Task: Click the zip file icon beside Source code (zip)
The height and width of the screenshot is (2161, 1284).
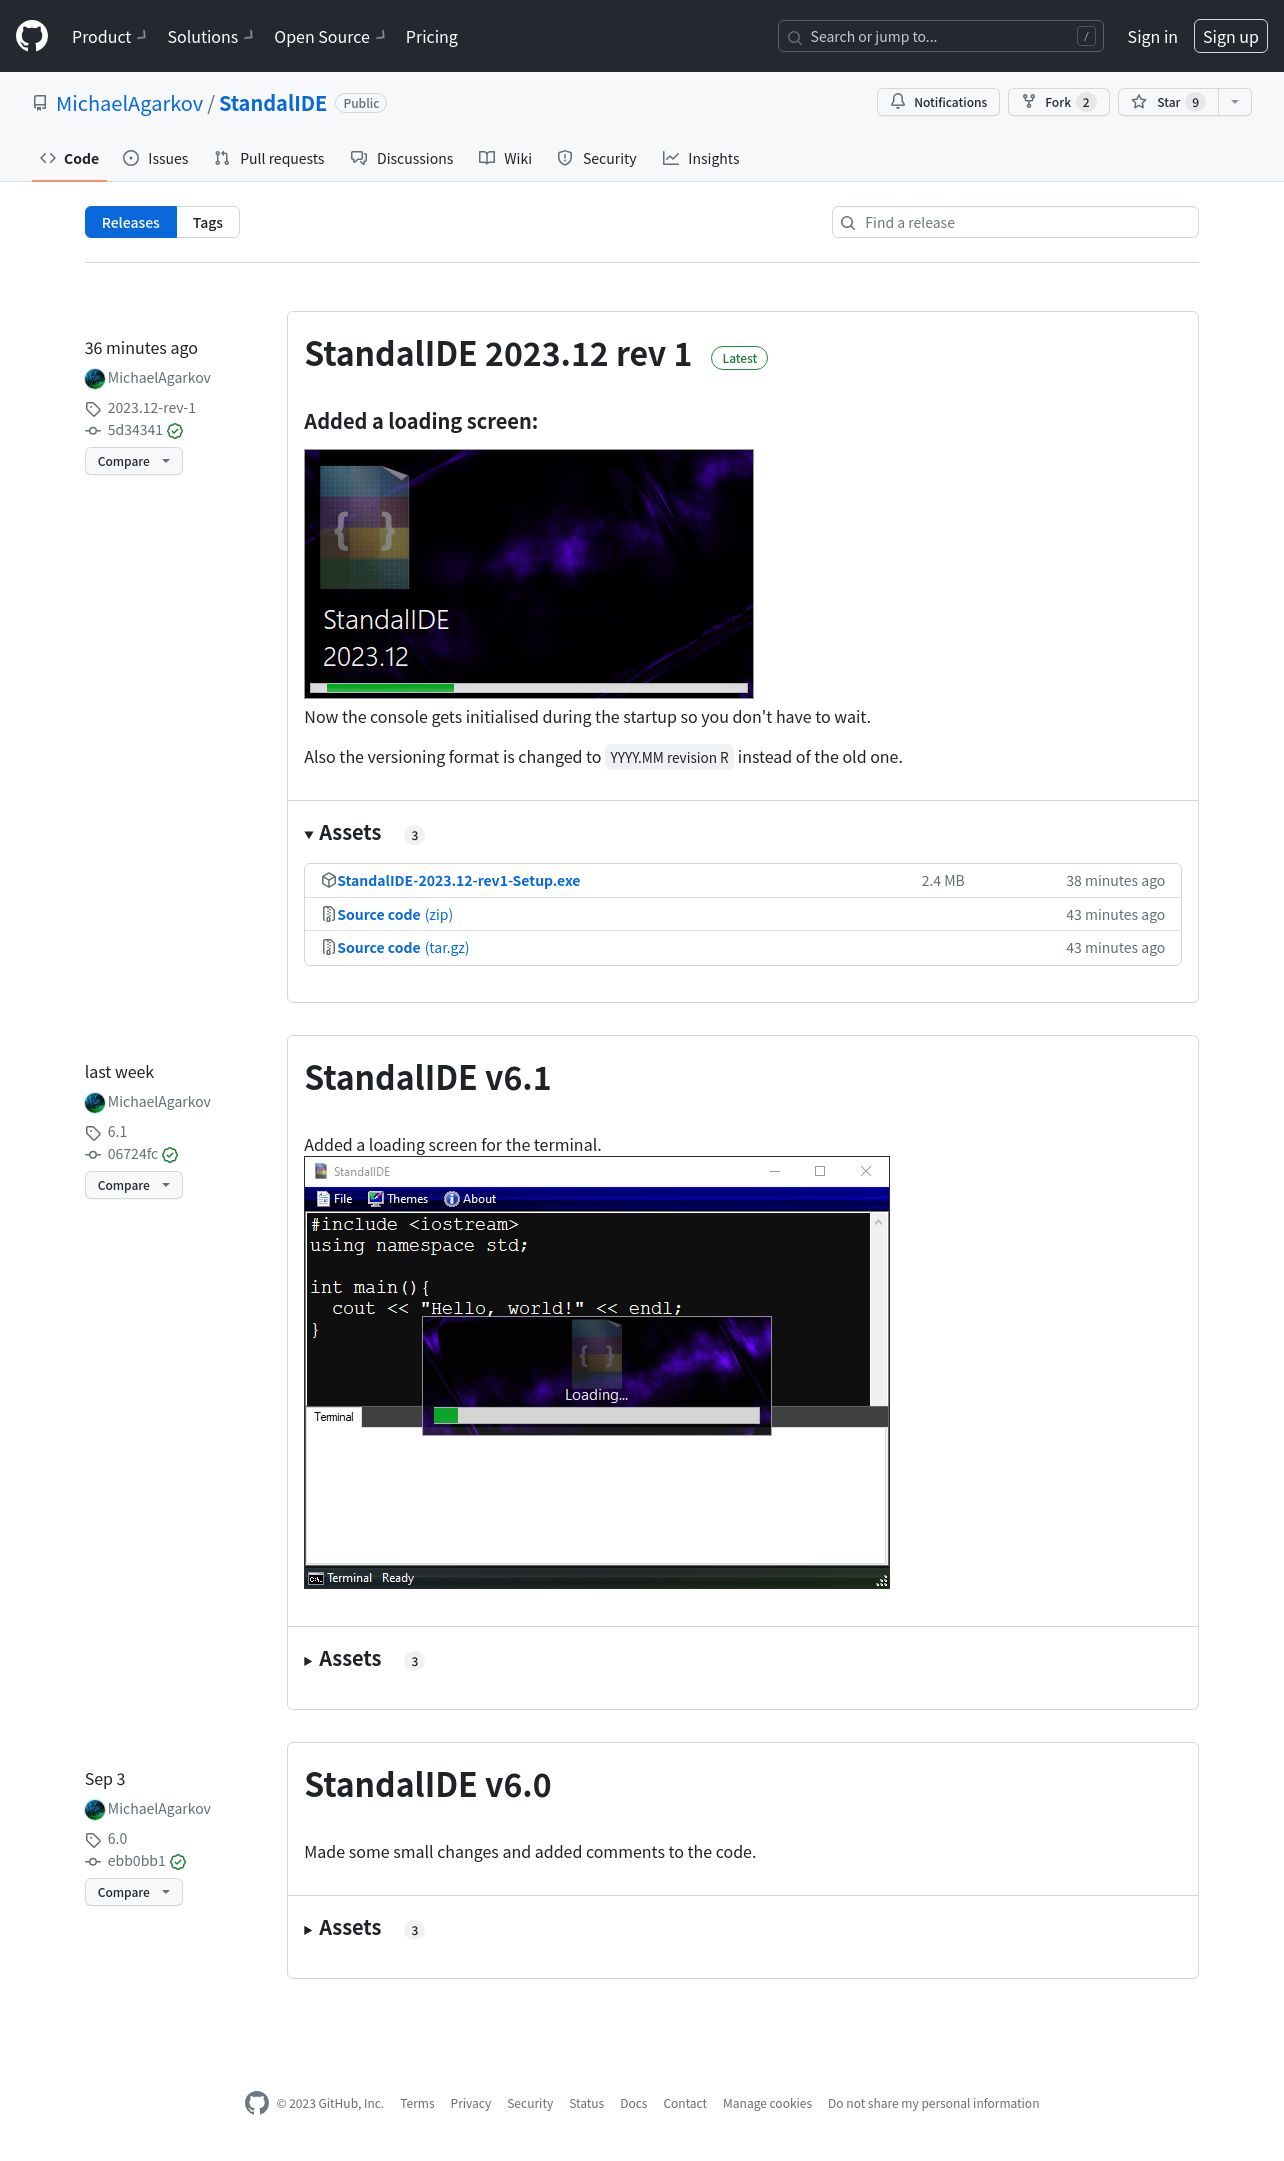Action: (x=328, y=914)
